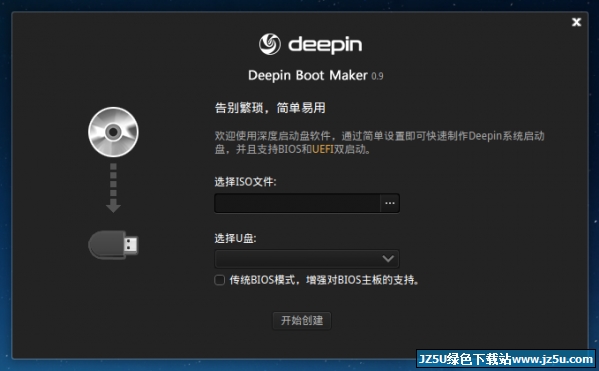Click the 开始创建 start button
The image size is (599, 371).
pyautogui.click(x=302, y=320)
